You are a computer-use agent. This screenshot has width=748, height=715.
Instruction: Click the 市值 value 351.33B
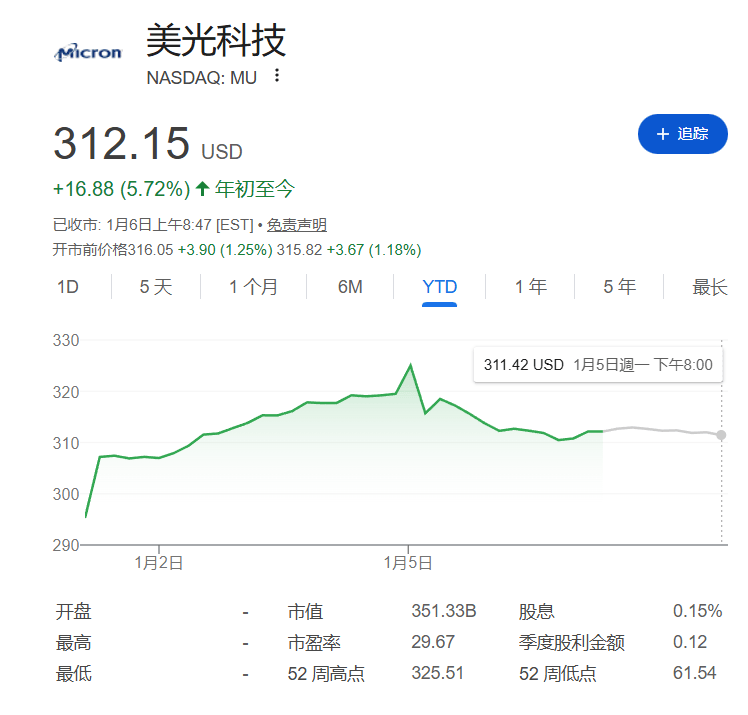tap(443, 612)
